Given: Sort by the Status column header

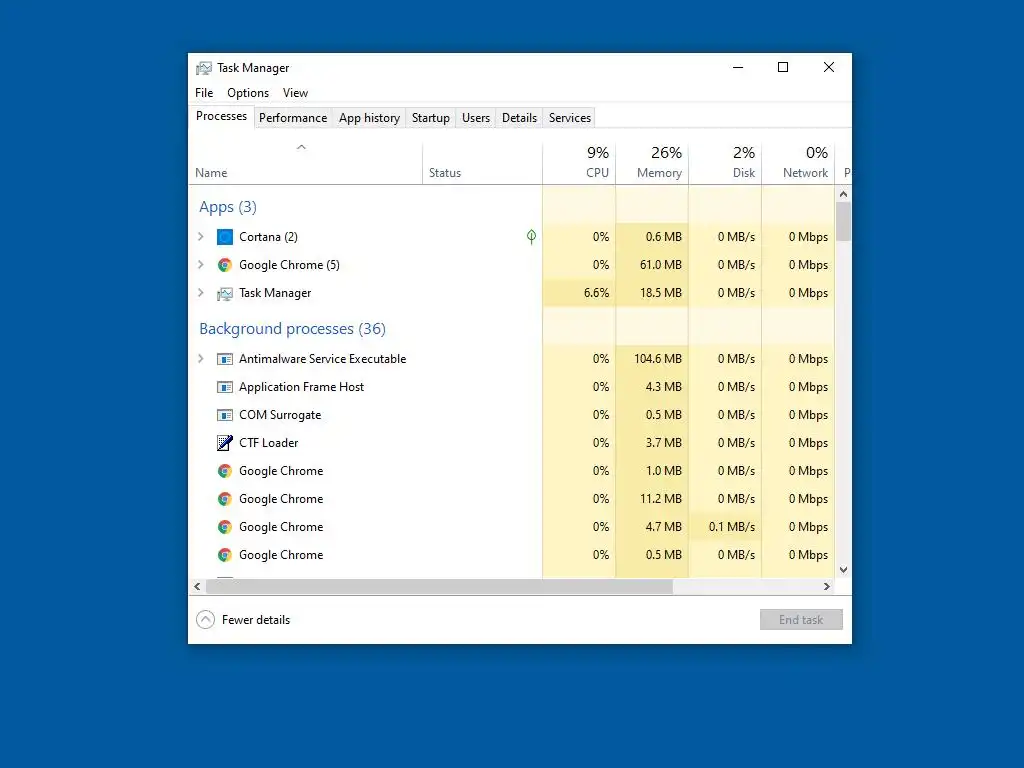Looking at the screenshot, I should click(483, 163).
